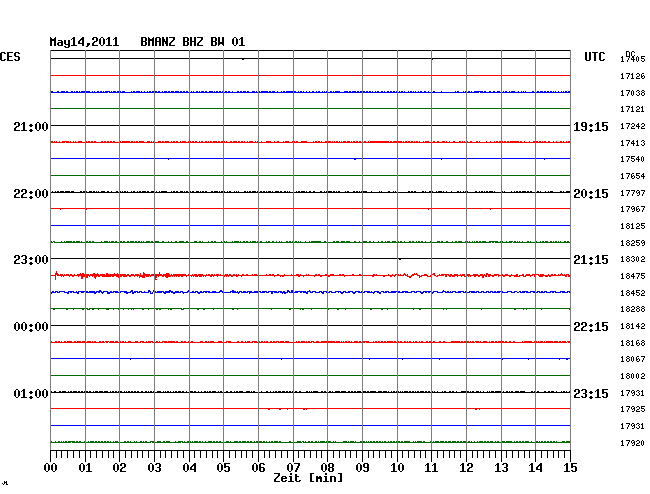The width and height of the screenshot is (650, 494).
Task: Select the DC offset value 18168
Action: click(x=633, y=343)
